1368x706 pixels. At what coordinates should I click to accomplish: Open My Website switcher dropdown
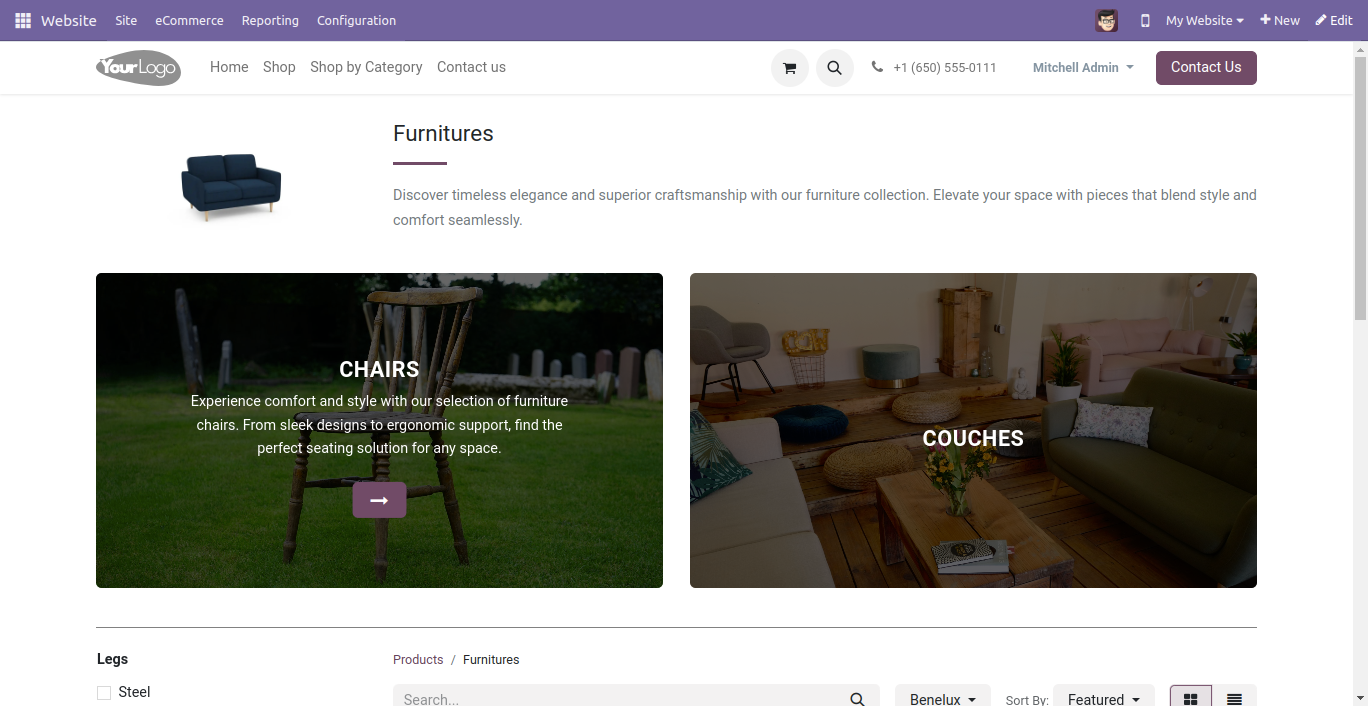pyautogui.click(x=1204, y=20)
